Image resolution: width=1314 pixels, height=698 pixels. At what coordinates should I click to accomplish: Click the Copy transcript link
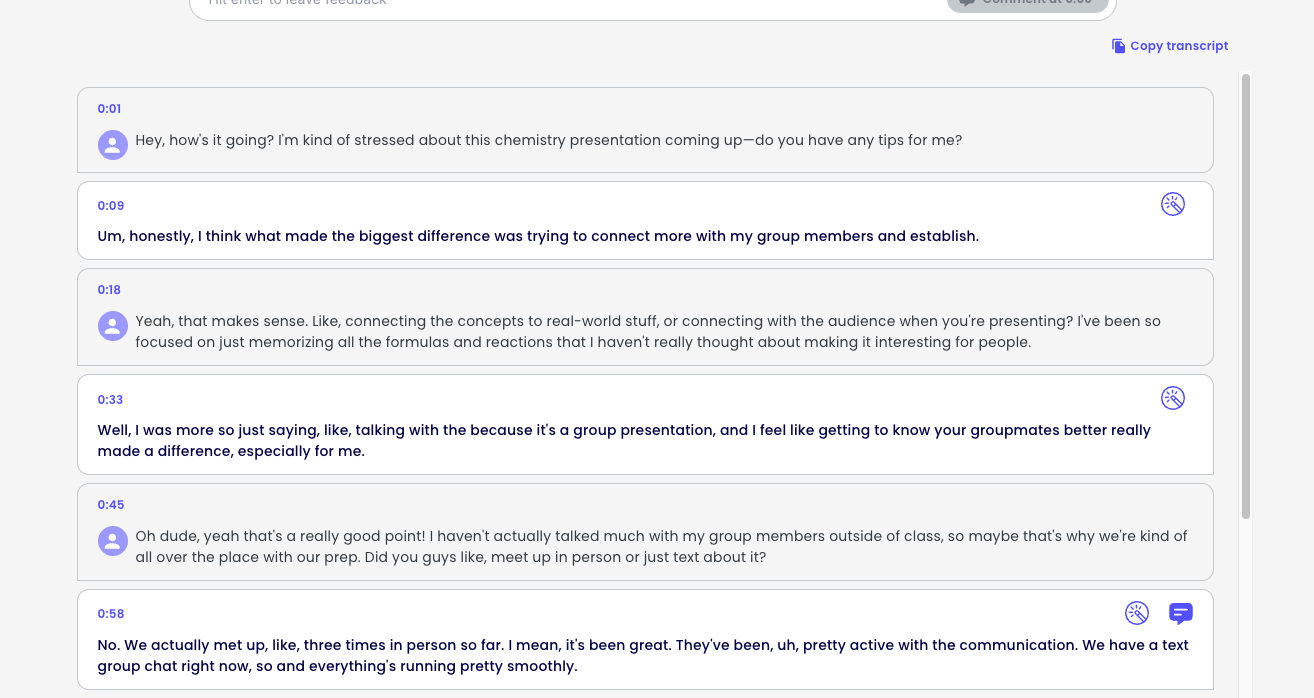1178,46
